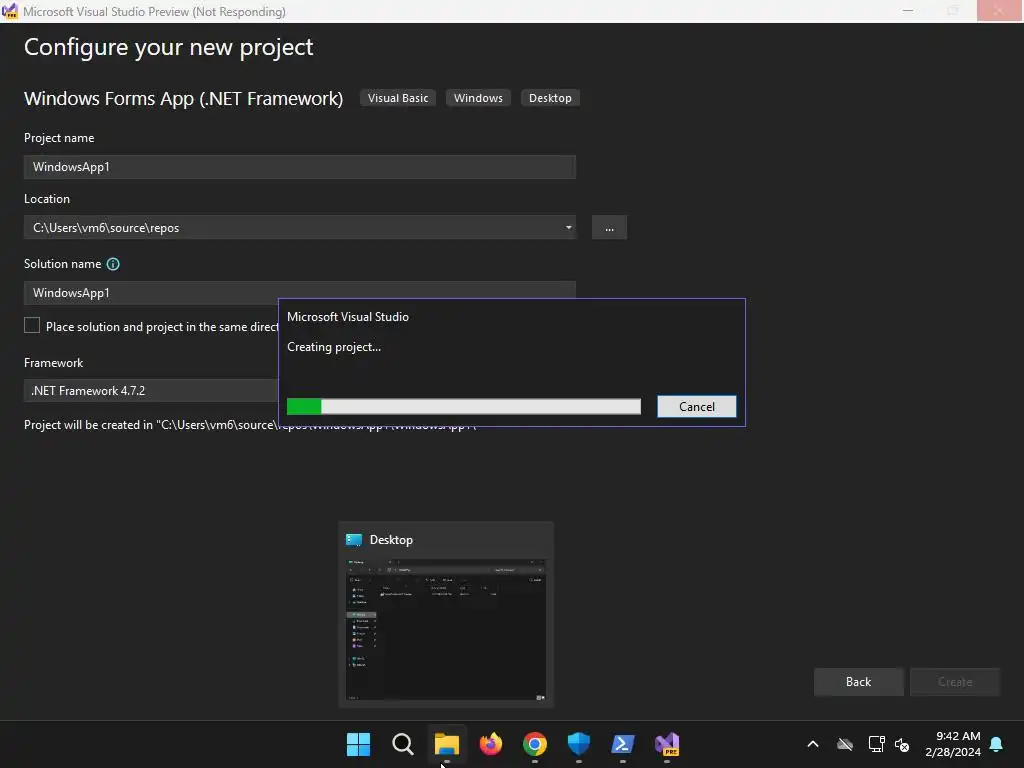Open the notification bell

pos(997,744)
